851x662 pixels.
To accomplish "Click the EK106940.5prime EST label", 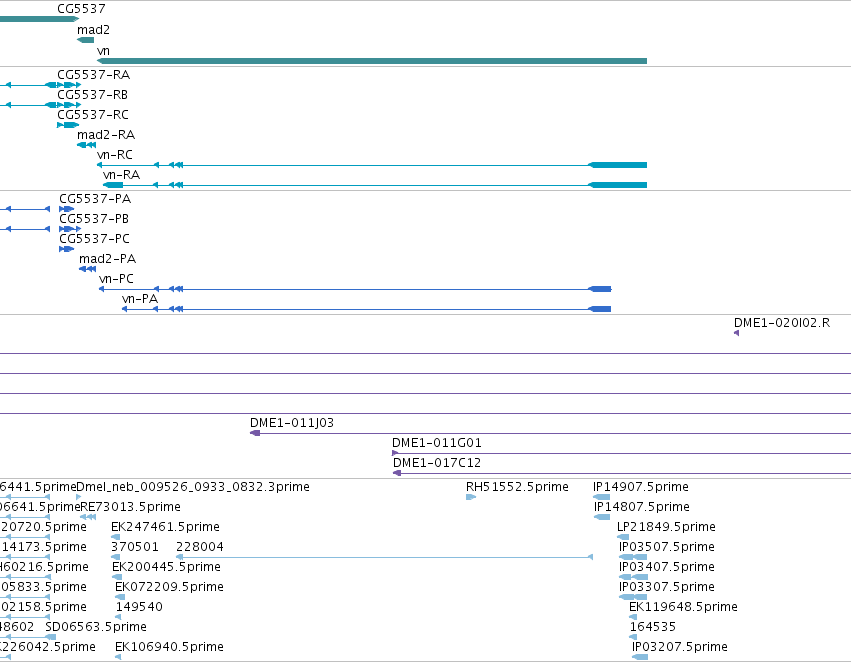I will [x=169, y=647].
